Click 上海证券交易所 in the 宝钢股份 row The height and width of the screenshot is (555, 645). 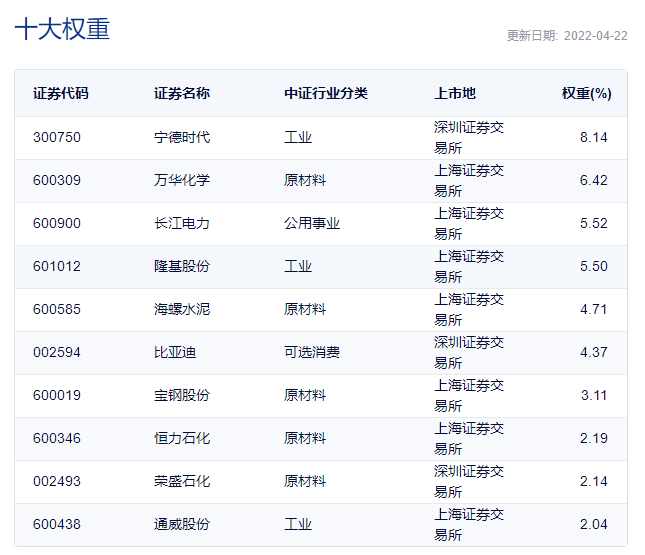[x=469, y=395]
